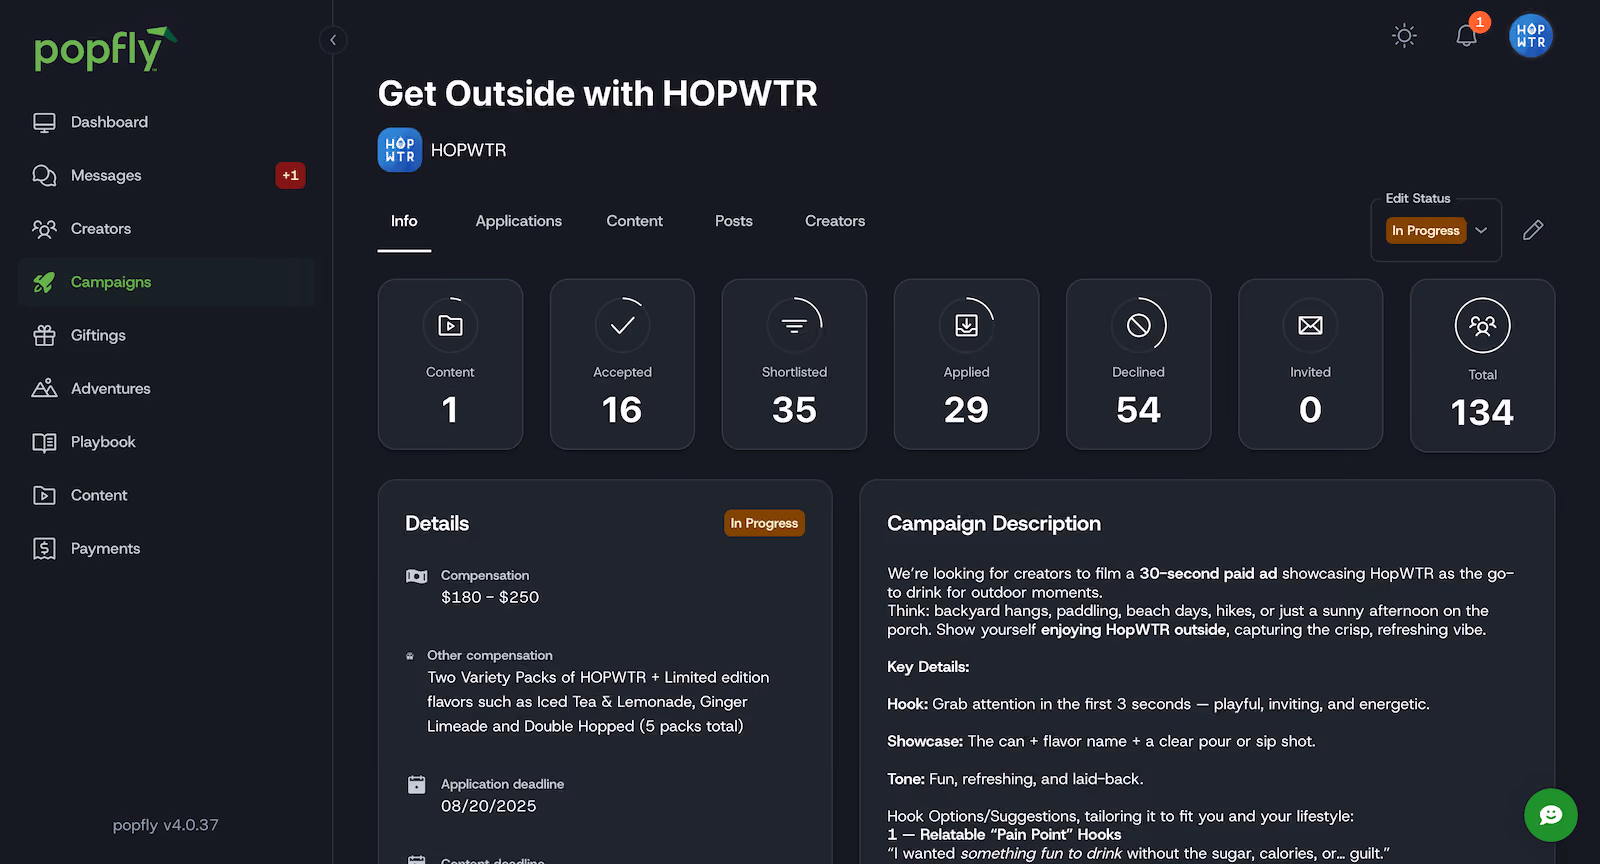This screenshot has width=1600, height=864.
Task: Click the Other compensation label
Action: click(490, 655)
